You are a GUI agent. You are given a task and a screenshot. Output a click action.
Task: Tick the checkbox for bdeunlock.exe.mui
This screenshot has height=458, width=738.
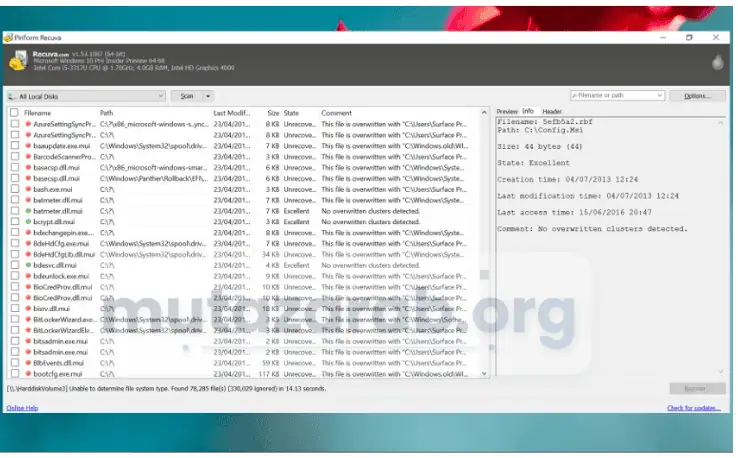pos(15,275)
